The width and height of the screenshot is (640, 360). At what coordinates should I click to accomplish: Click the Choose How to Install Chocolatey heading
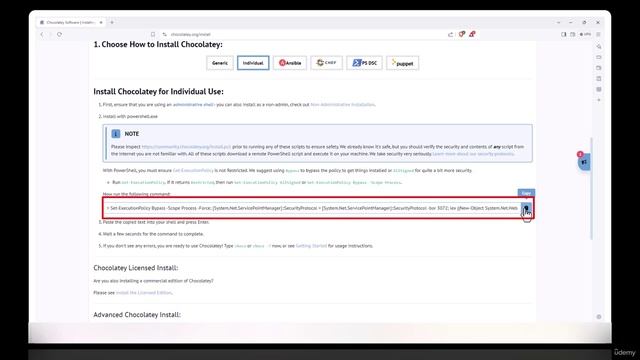158,44
